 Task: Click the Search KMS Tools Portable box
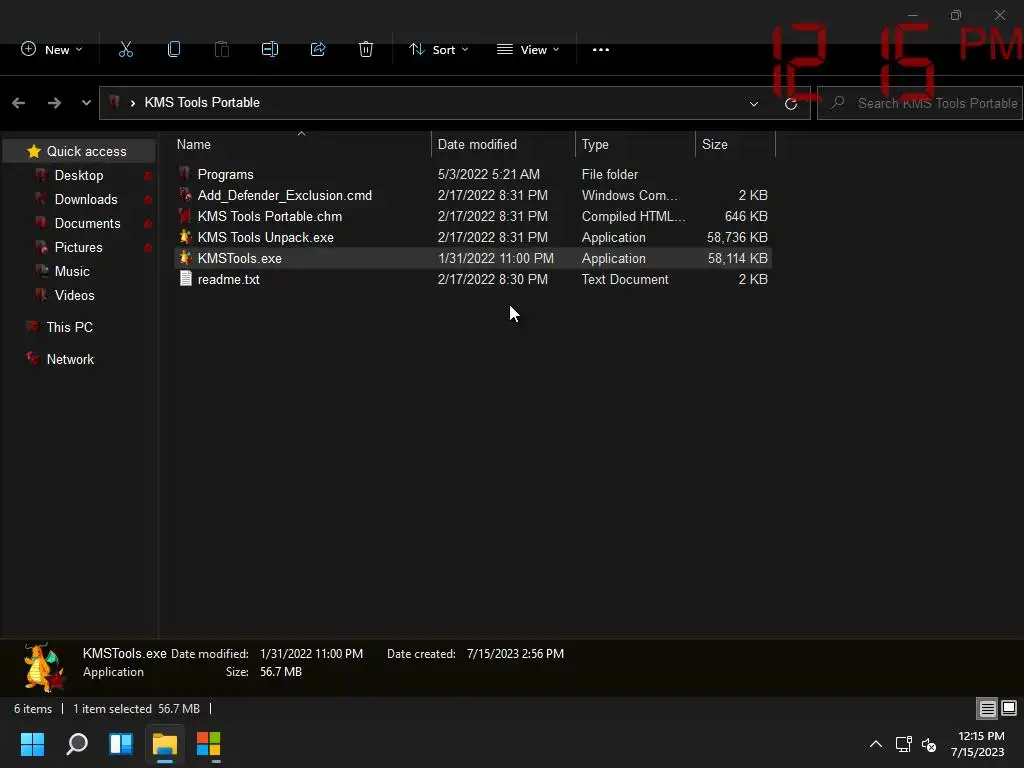click(x=920, y=103)
